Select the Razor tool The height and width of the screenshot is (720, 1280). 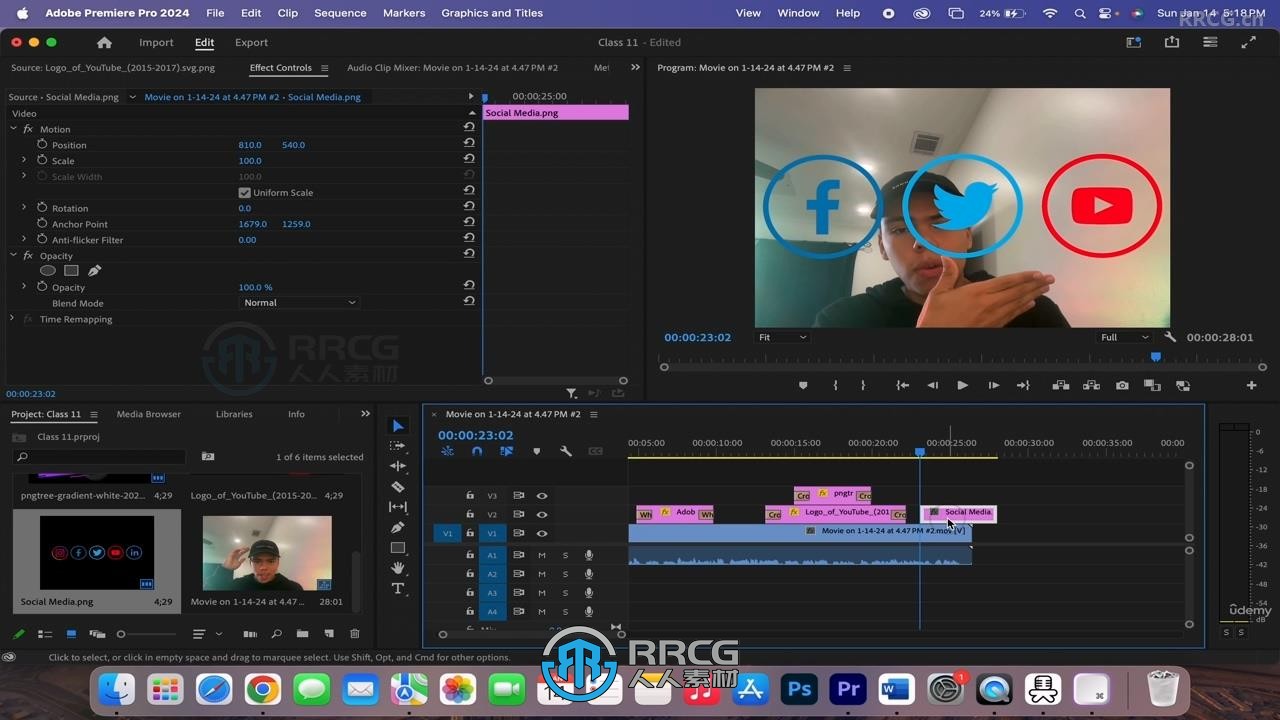[398, 487]
